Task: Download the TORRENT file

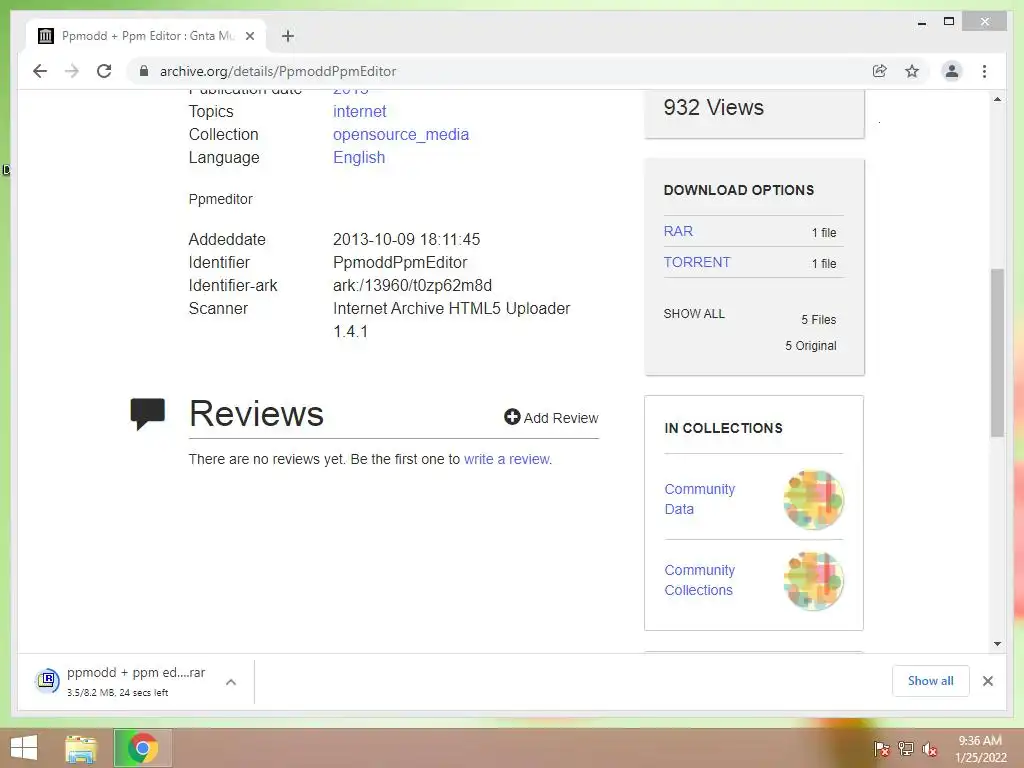Action: point(697,262)
